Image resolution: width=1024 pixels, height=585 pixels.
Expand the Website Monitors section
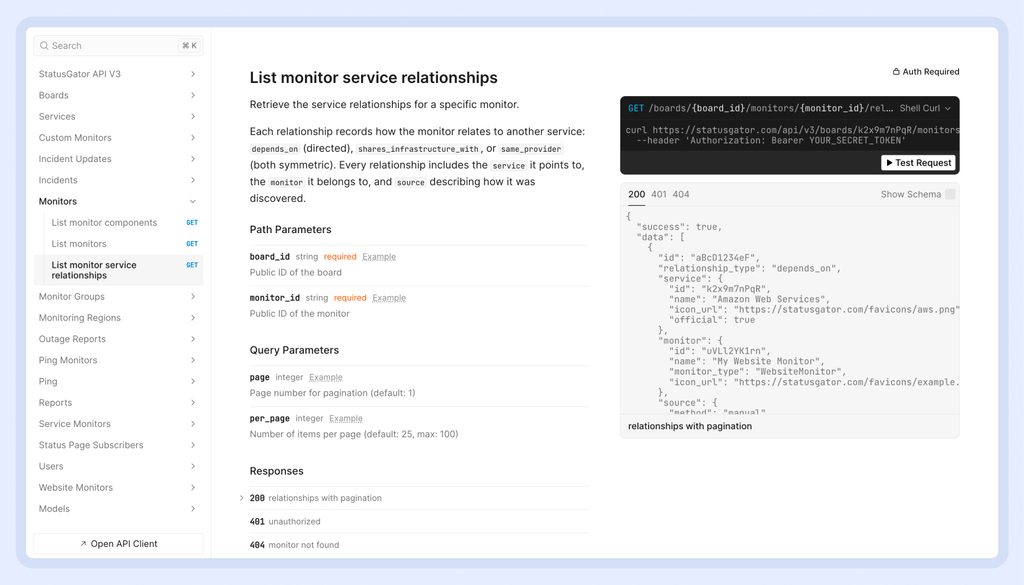pos(193,488)
